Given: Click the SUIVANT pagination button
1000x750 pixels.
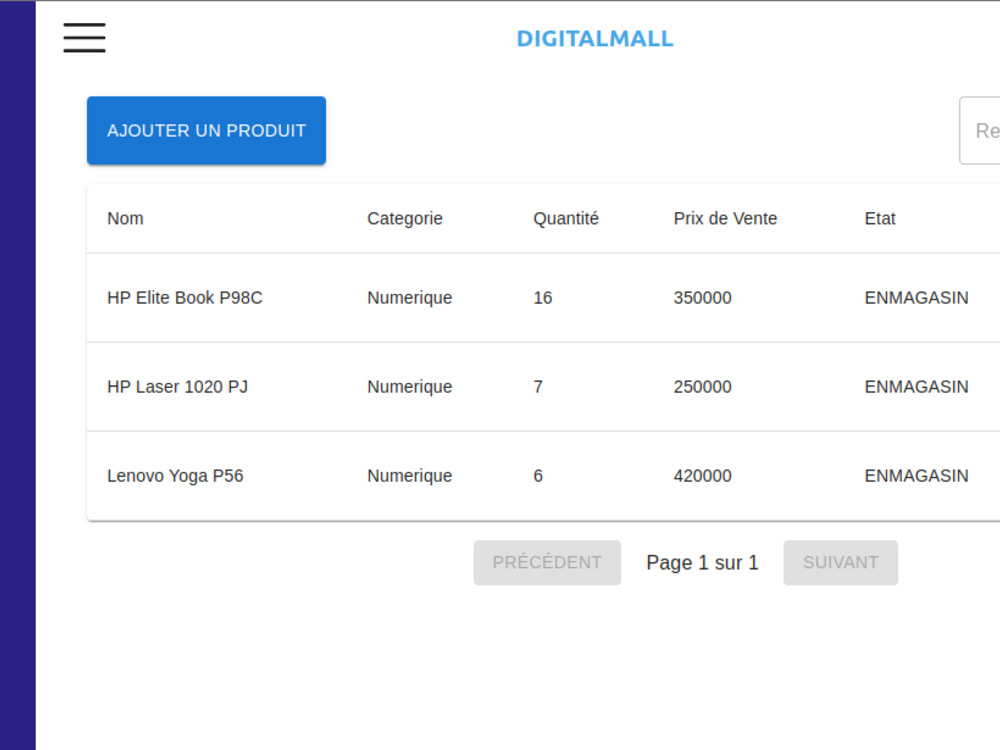Looking at the screenshot, I should pos(841,562).
